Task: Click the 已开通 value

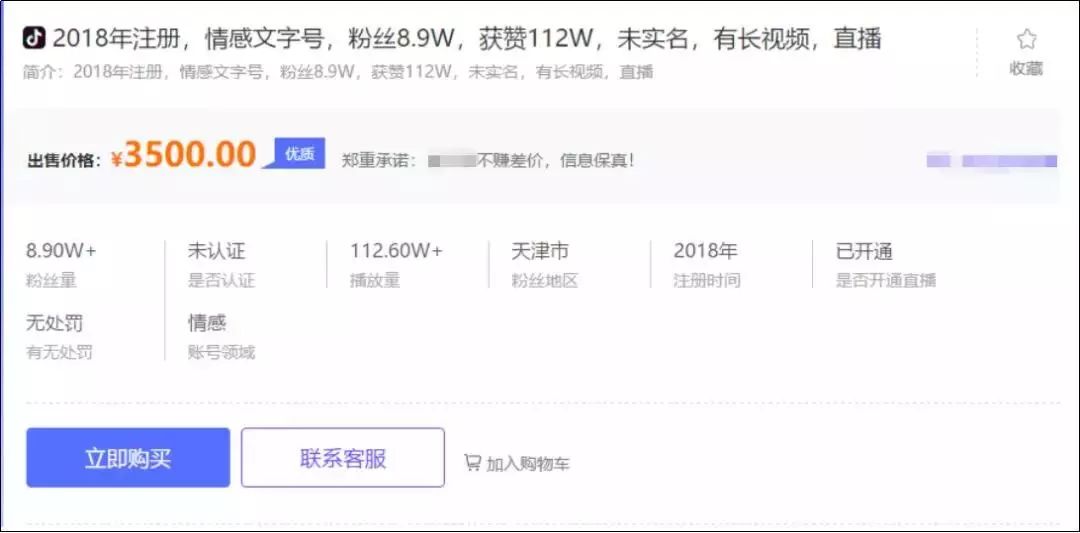Action: click(864, 251)
